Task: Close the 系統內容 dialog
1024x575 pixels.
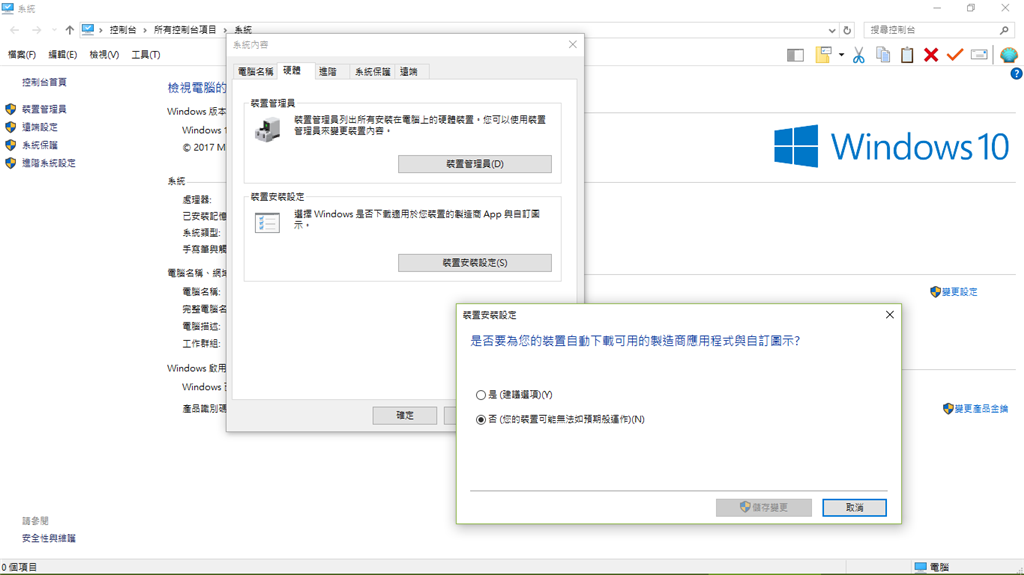Action: pos(573,44)
